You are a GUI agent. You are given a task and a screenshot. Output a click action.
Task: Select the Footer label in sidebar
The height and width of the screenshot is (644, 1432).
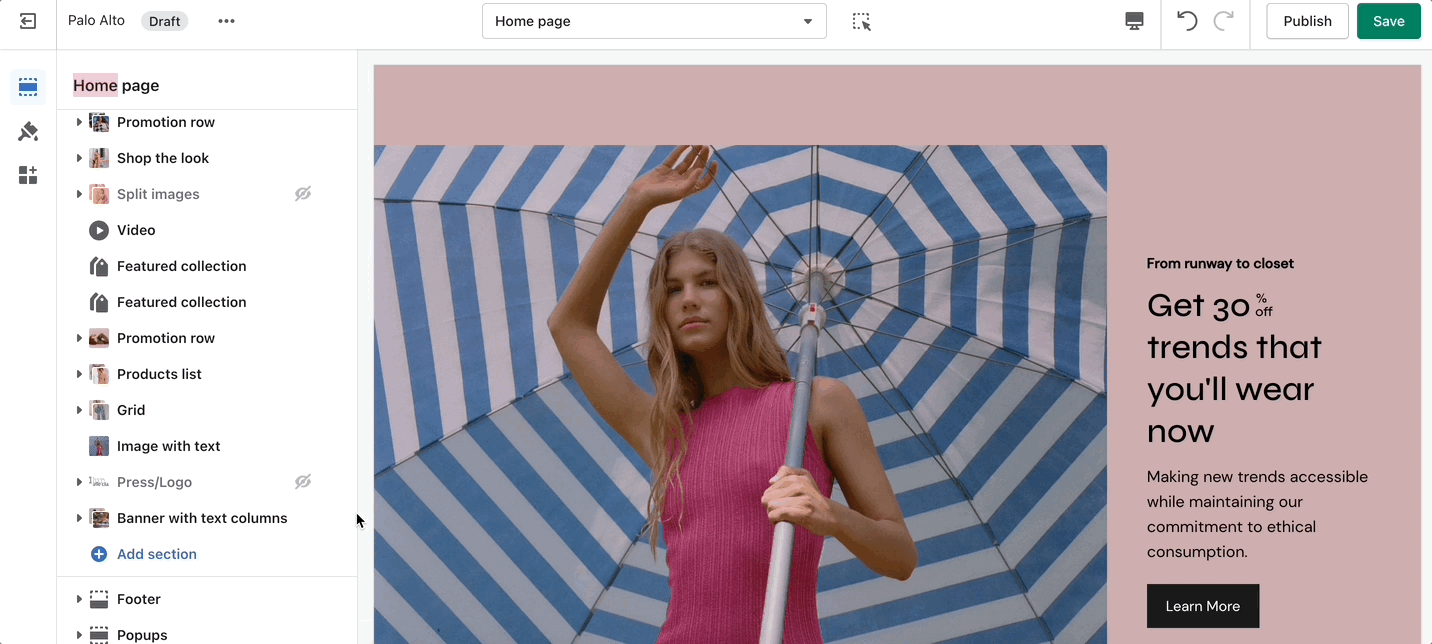(139, 599)
